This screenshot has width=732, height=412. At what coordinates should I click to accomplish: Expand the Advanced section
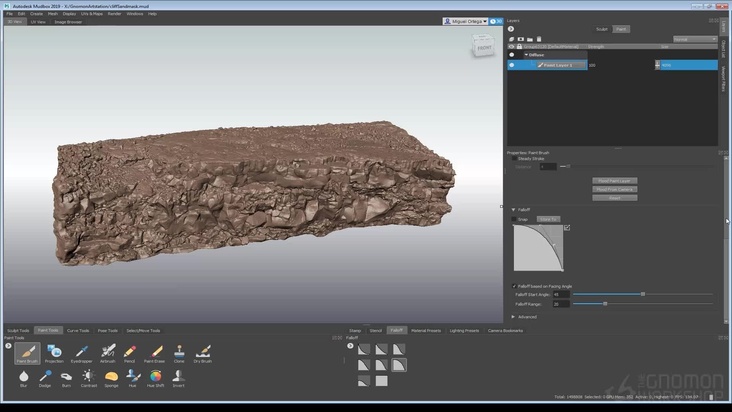pyautogui.click(x=514, y=316)
